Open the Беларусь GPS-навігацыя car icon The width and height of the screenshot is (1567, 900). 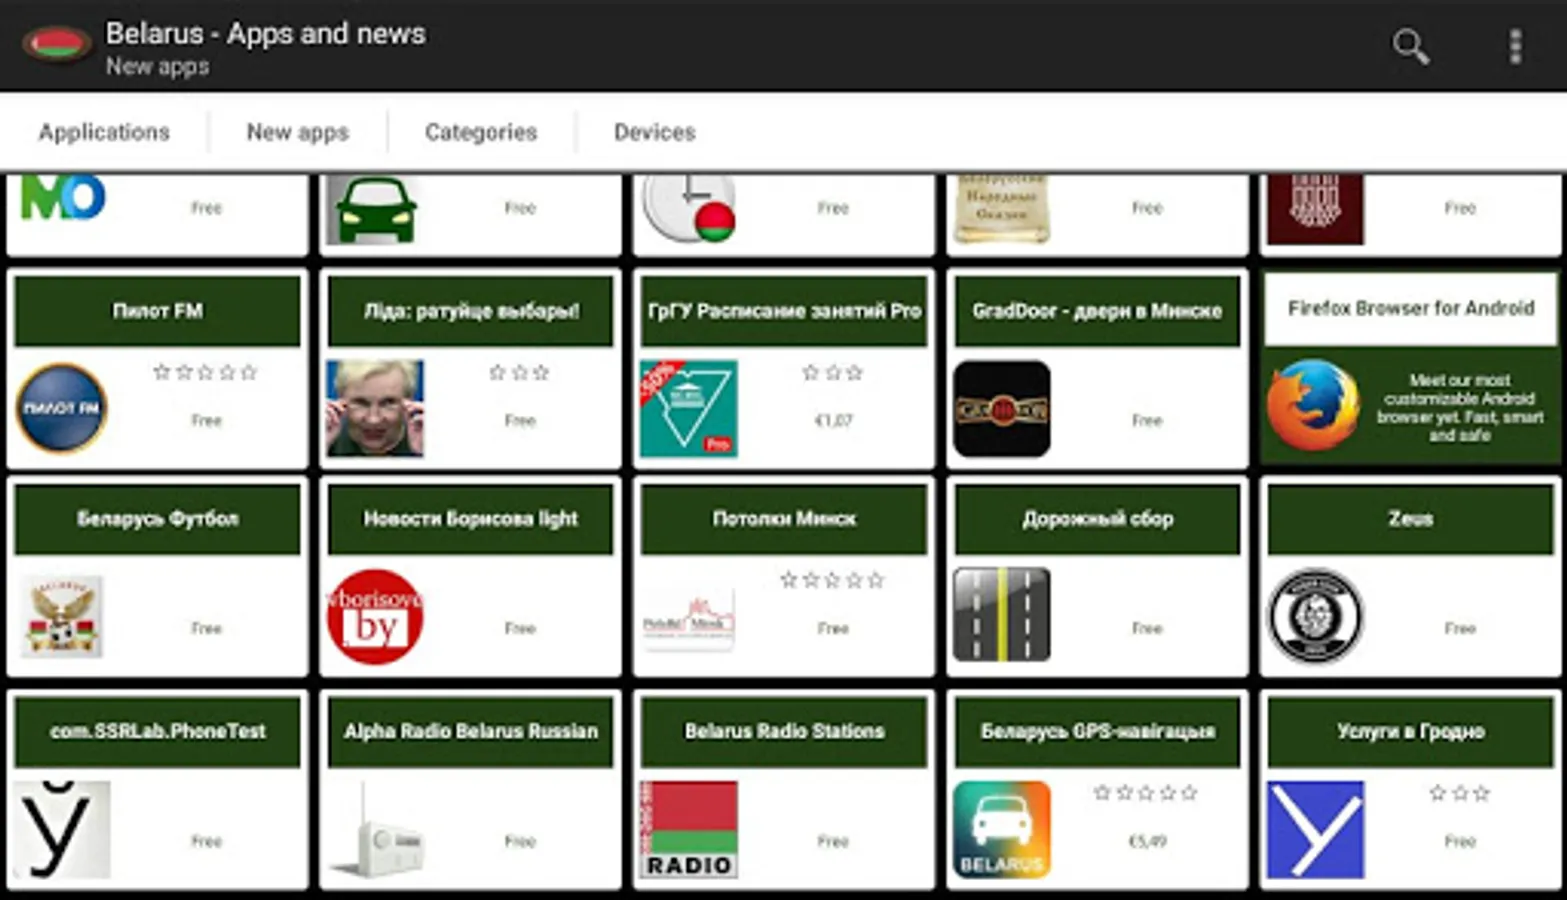(x=1002, y=829)
